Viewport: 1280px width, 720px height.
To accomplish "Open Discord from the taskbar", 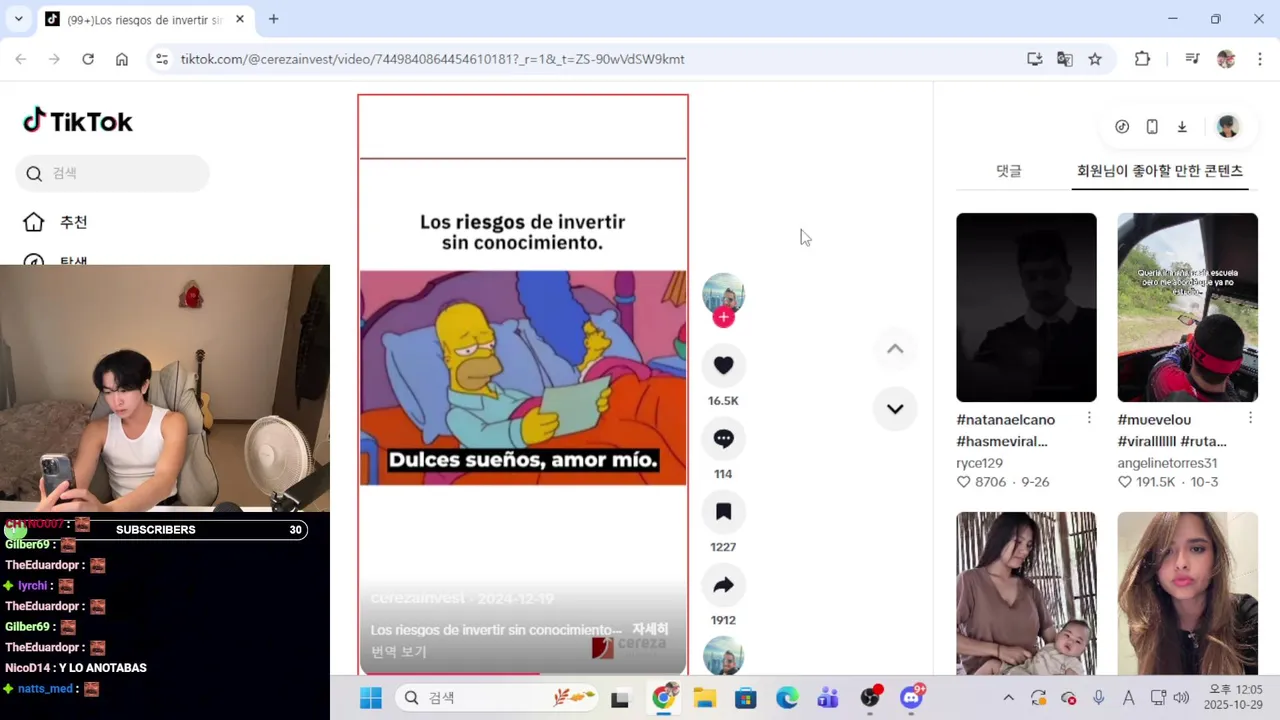I will tap(912, 698).
